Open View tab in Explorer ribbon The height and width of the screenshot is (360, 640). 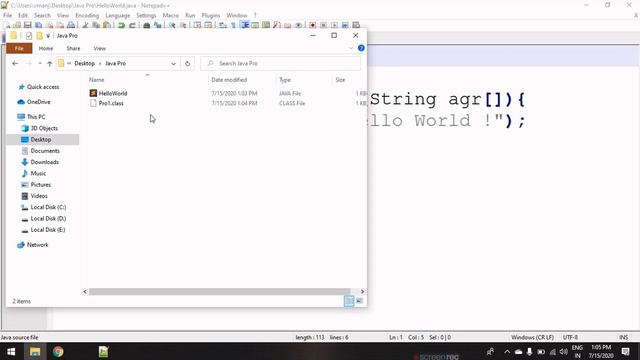[100, 48]
